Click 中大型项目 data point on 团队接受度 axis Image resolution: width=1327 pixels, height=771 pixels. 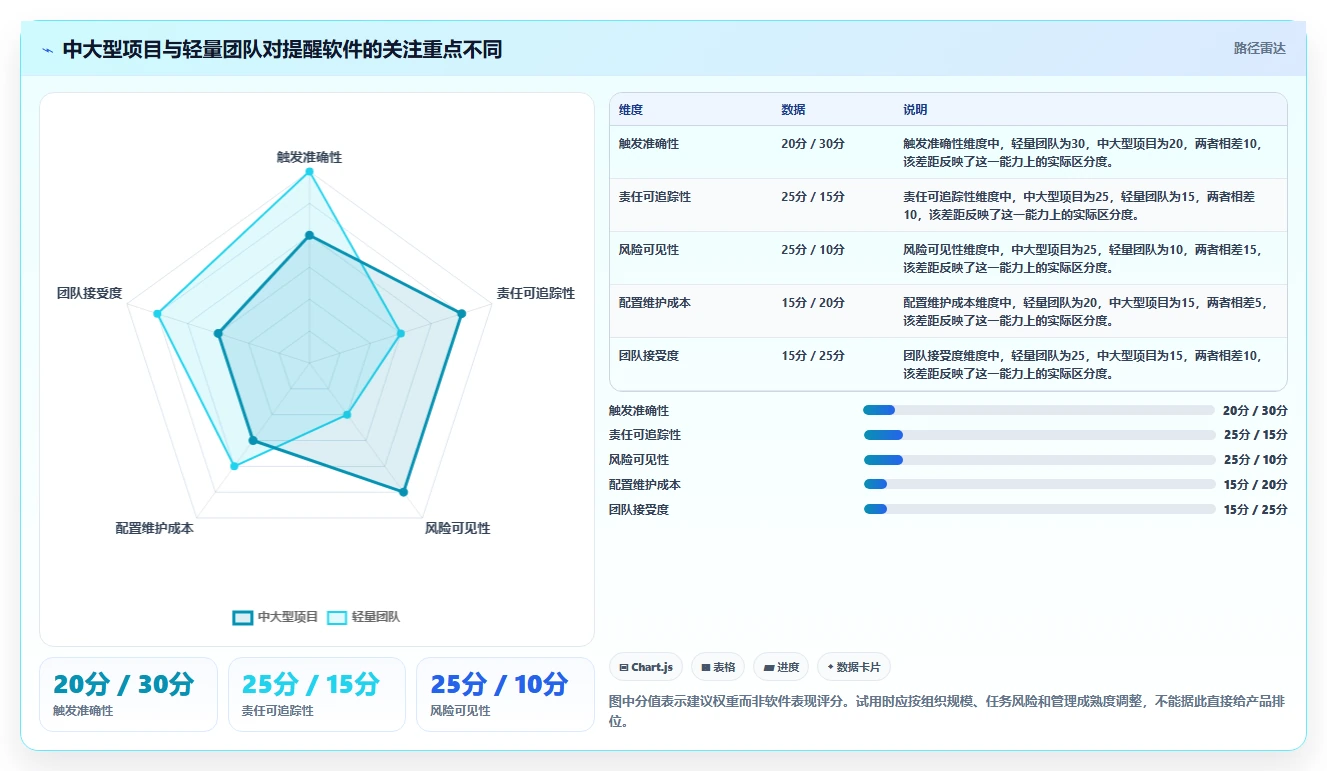click(x=218, y=334)
